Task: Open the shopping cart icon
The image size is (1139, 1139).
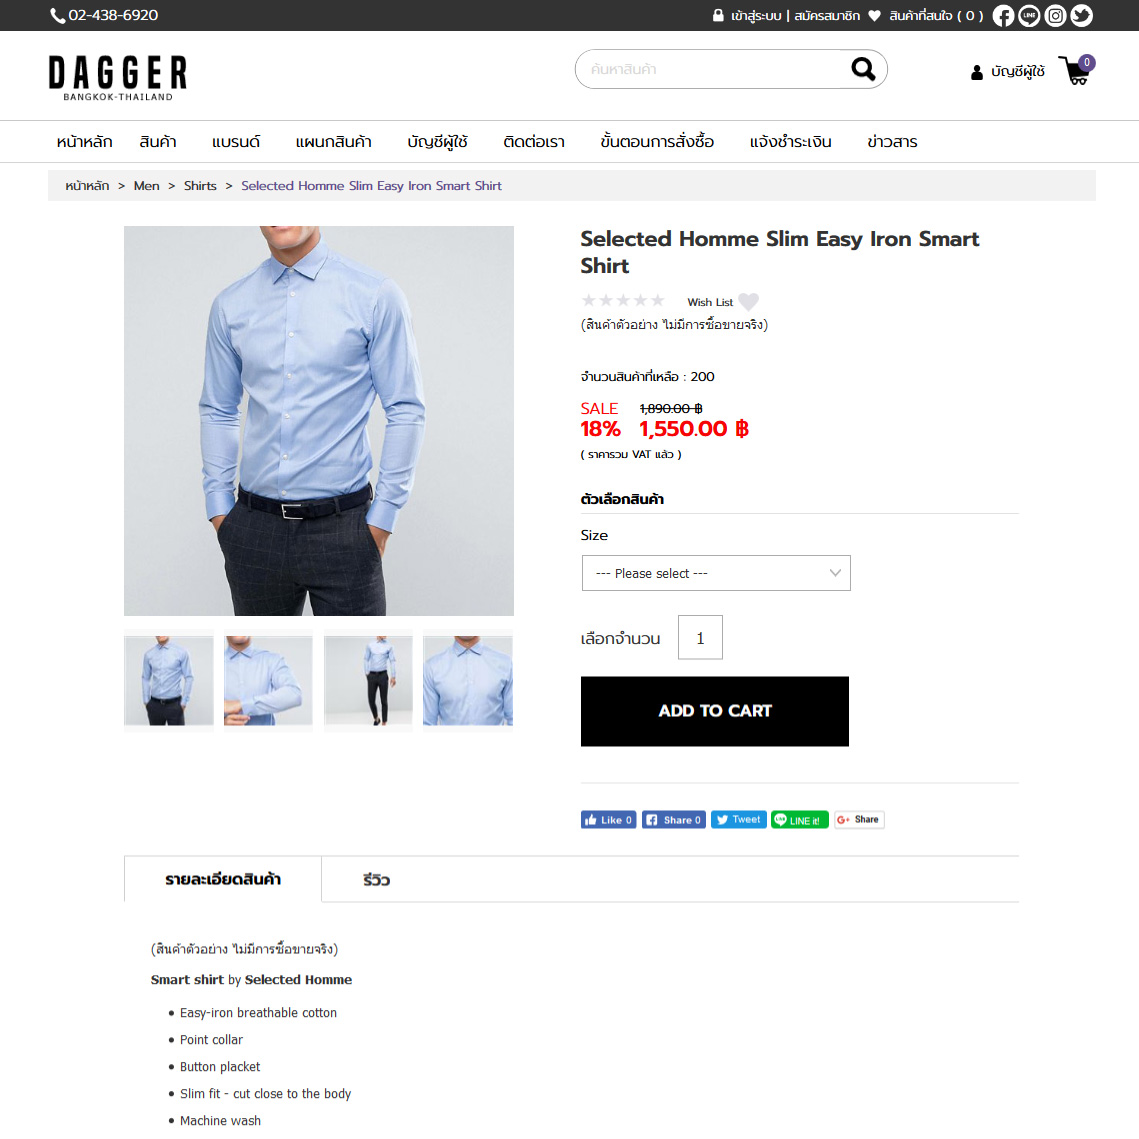Action: coord(1076,70)
